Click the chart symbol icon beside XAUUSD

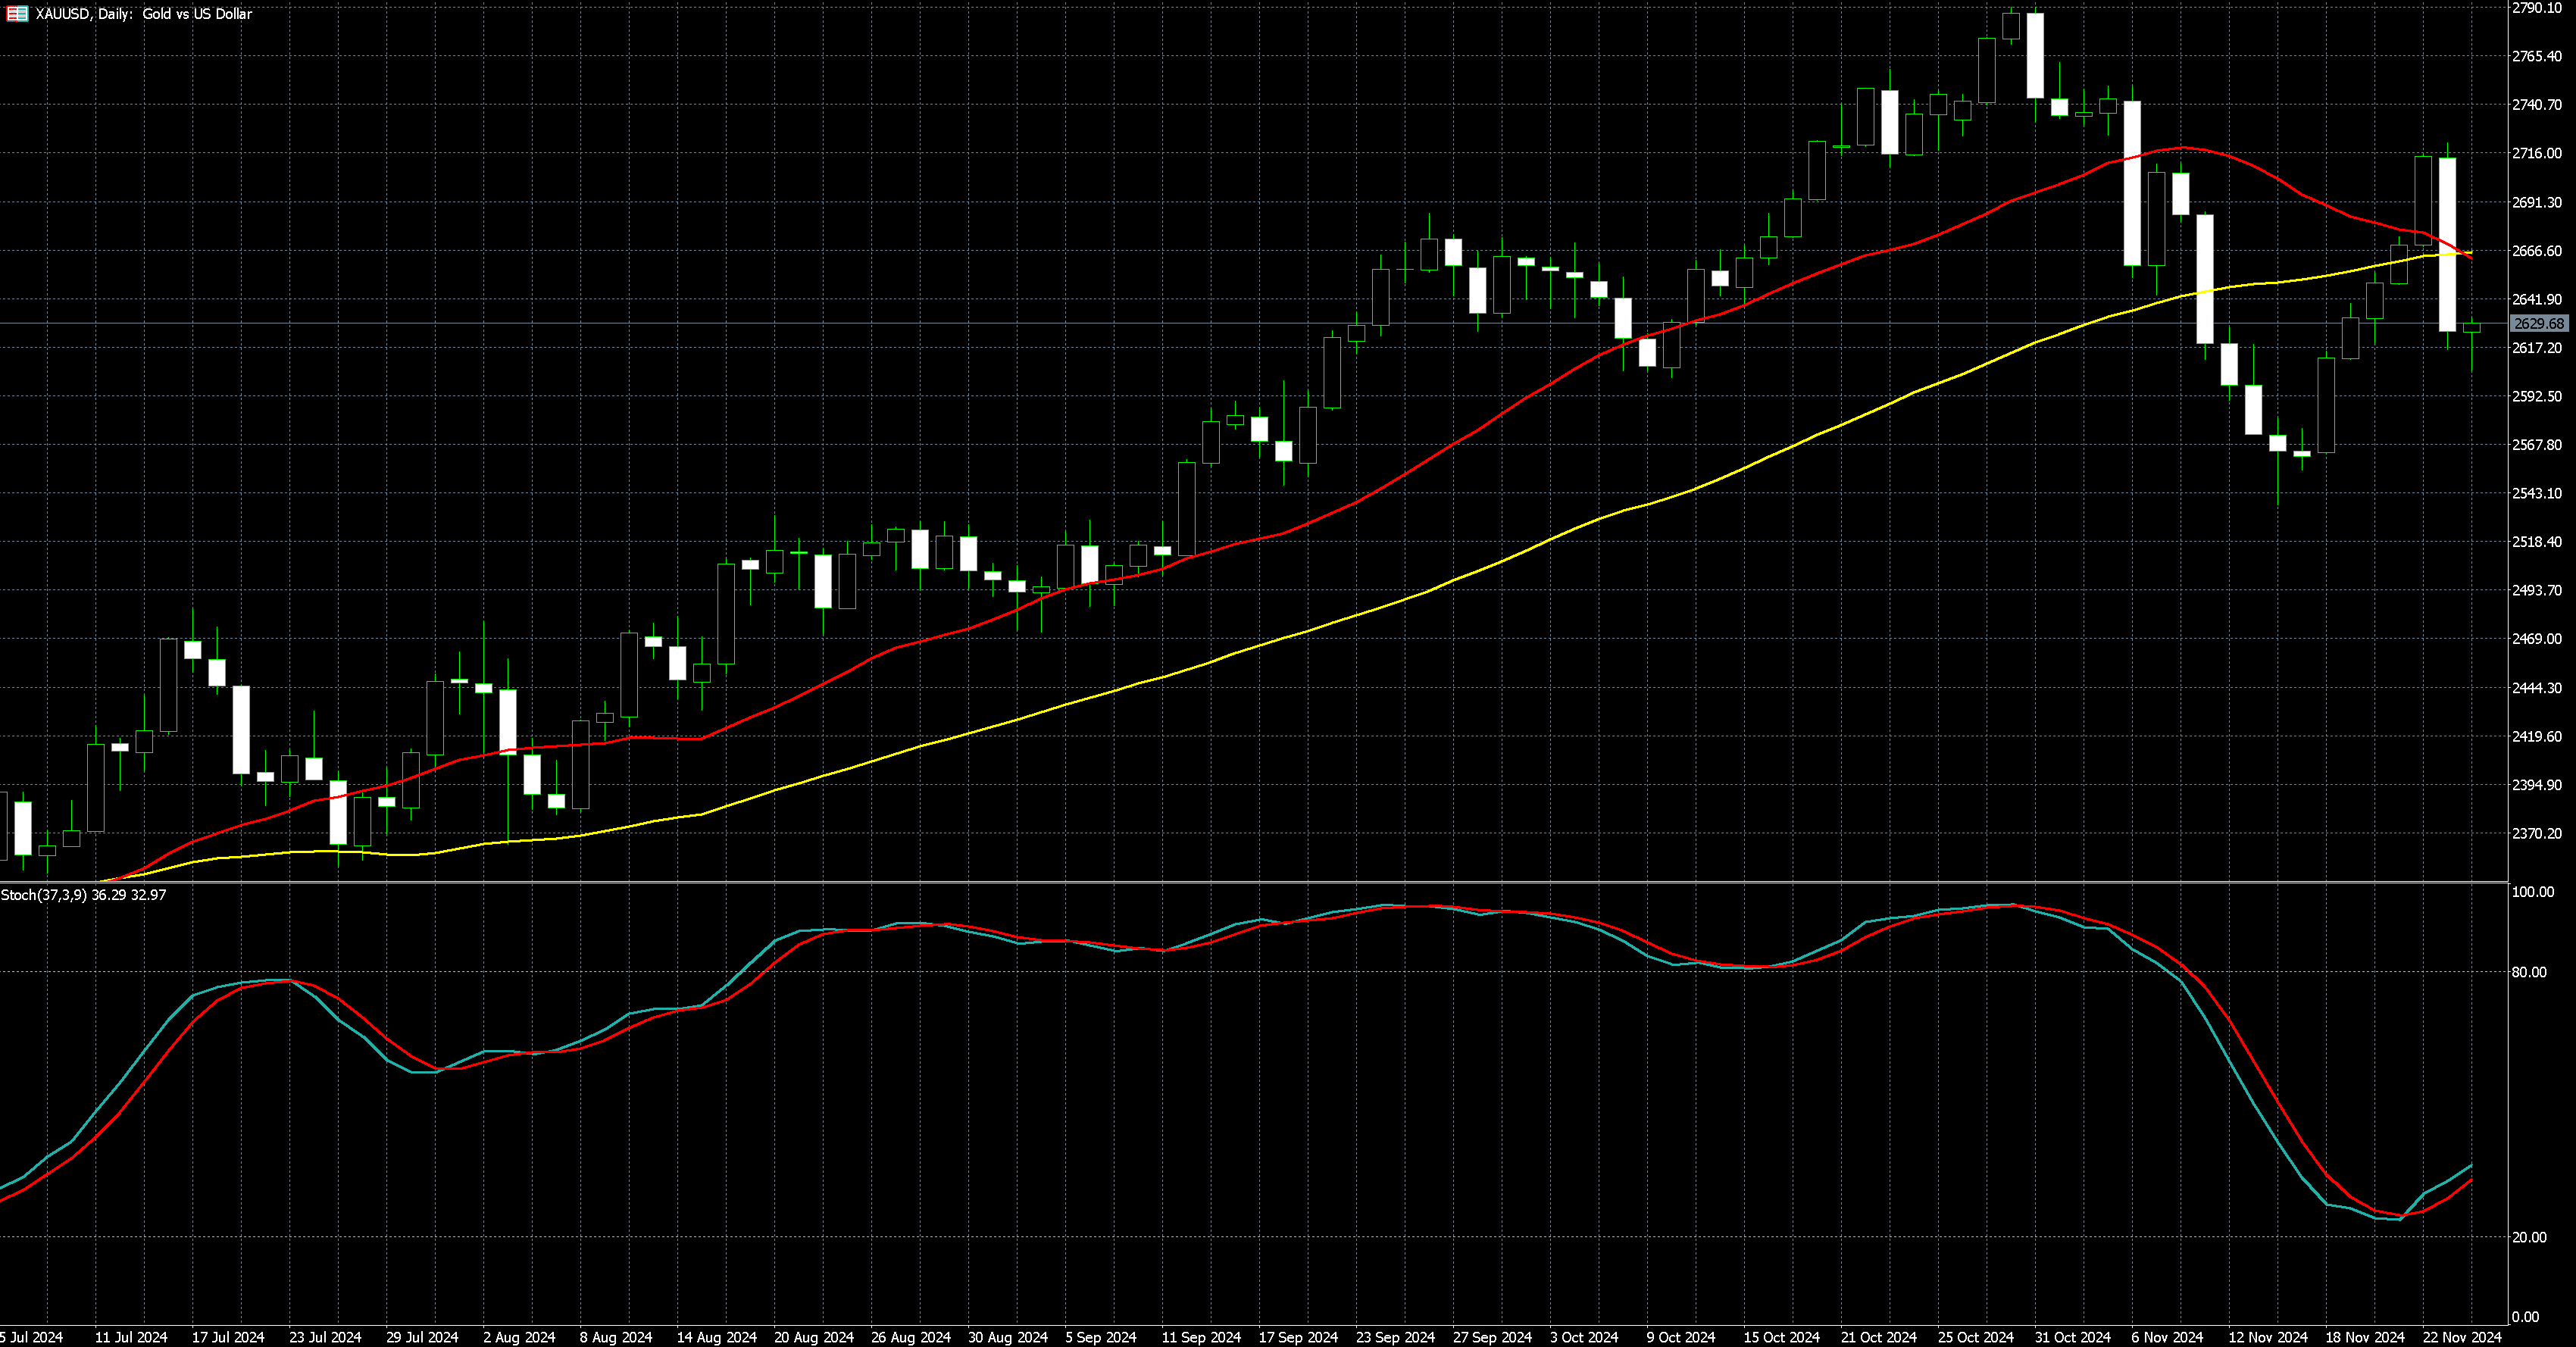[x=17, y=14]
